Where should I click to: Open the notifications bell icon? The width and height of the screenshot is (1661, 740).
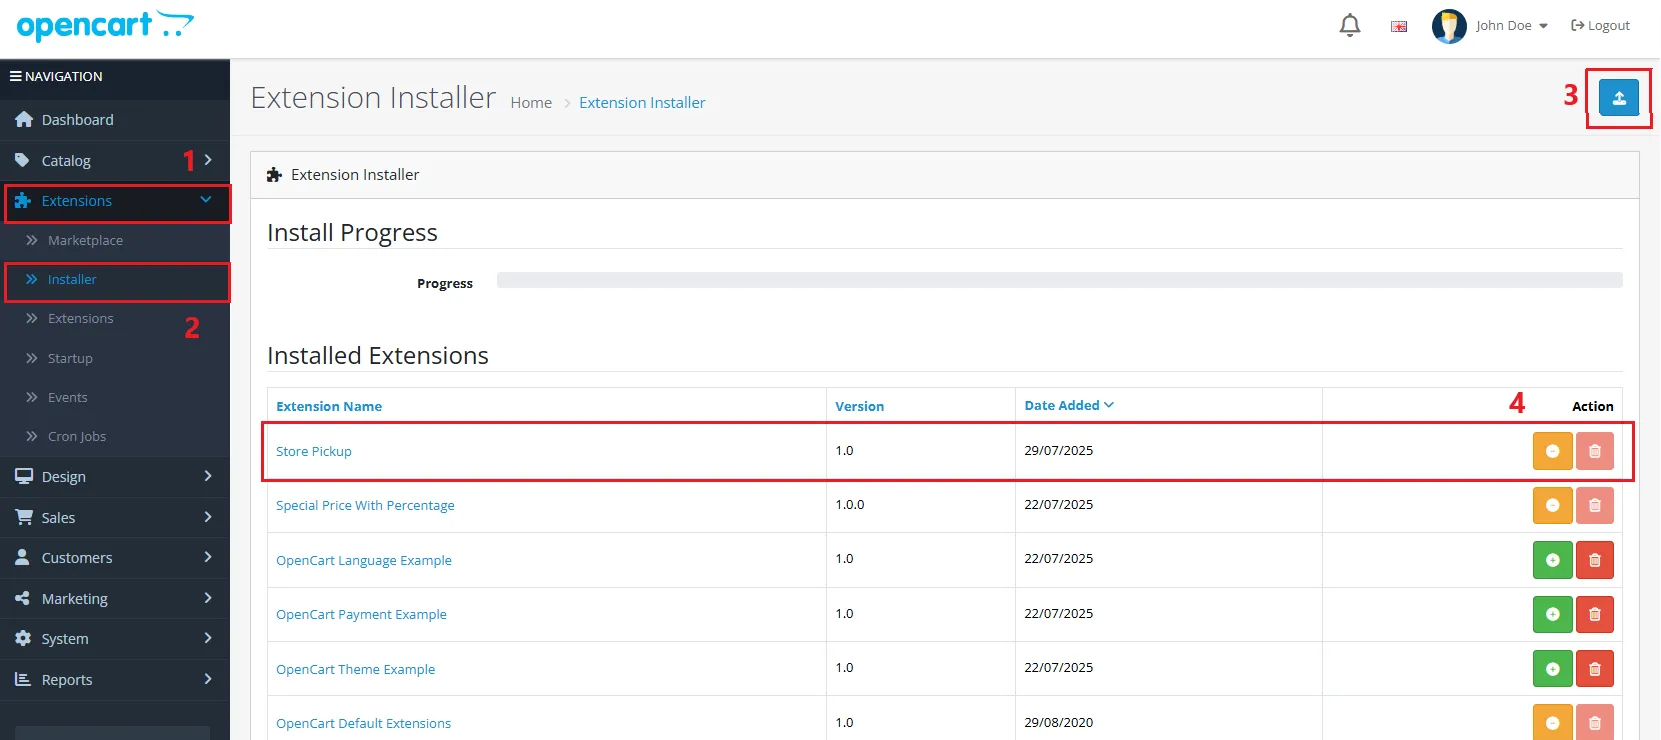click(1349, 25)
